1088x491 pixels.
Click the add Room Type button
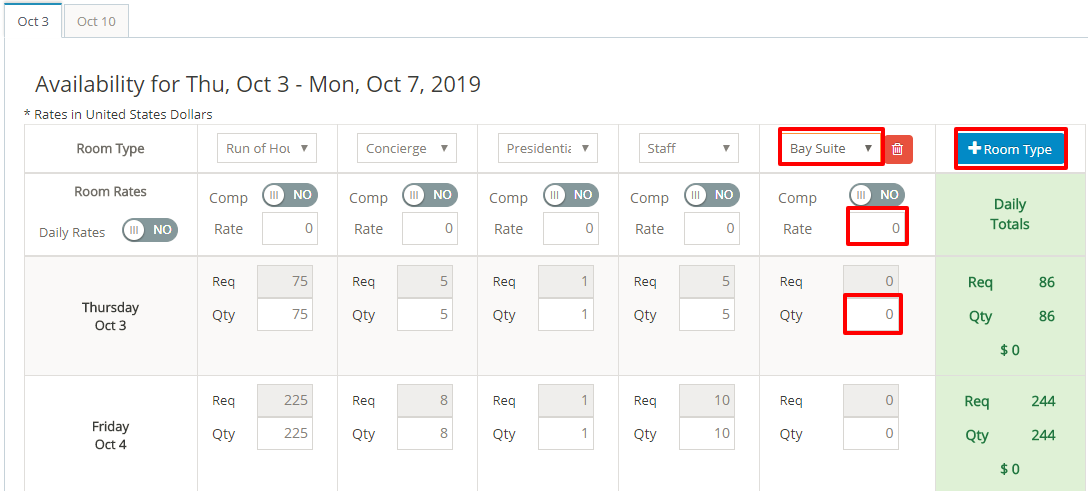[x=1010, y=149]
